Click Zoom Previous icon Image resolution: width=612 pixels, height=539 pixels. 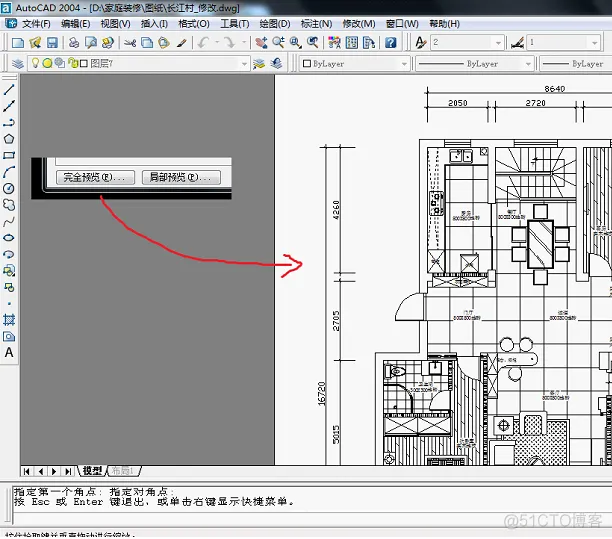[x=313, y=43]
